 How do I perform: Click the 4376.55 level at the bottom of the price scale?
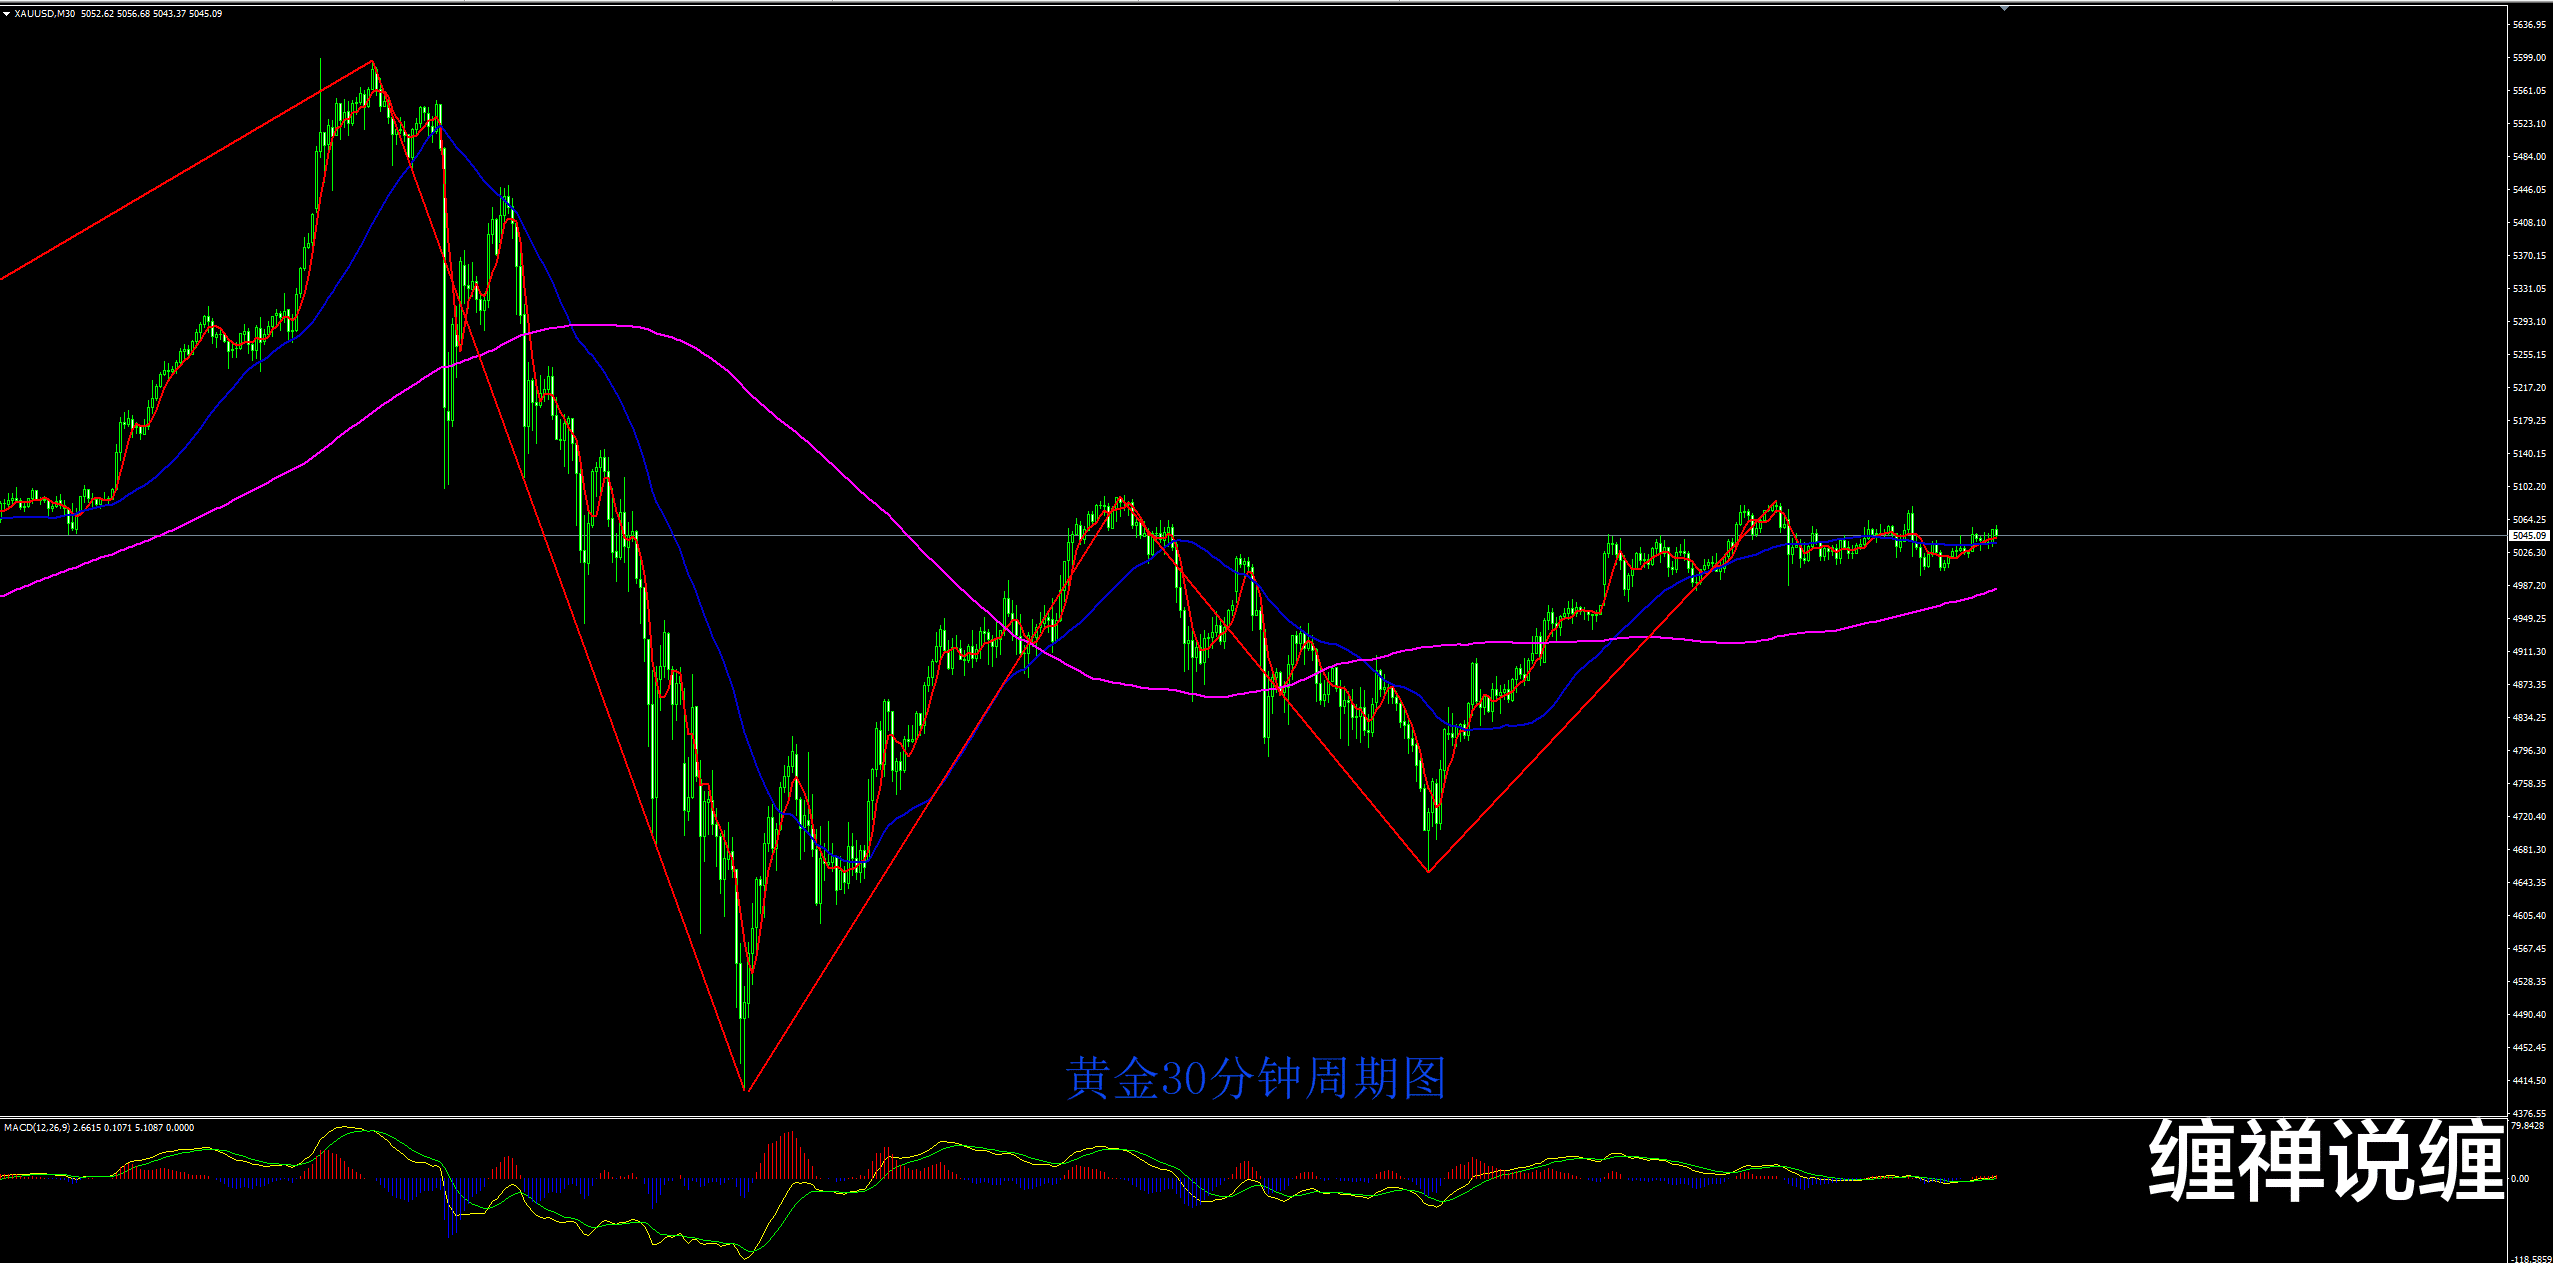coord(2529,1113)
